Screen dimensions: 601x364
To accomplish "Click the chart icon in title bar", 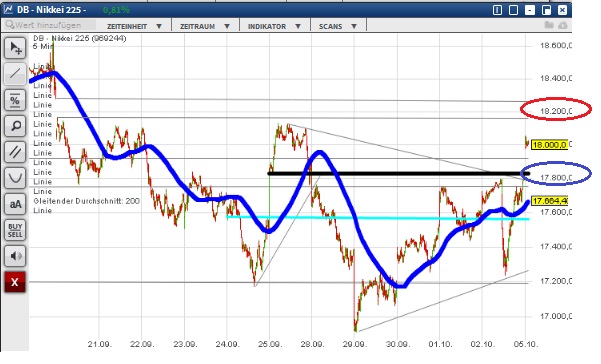I will [x=8, y=9].
